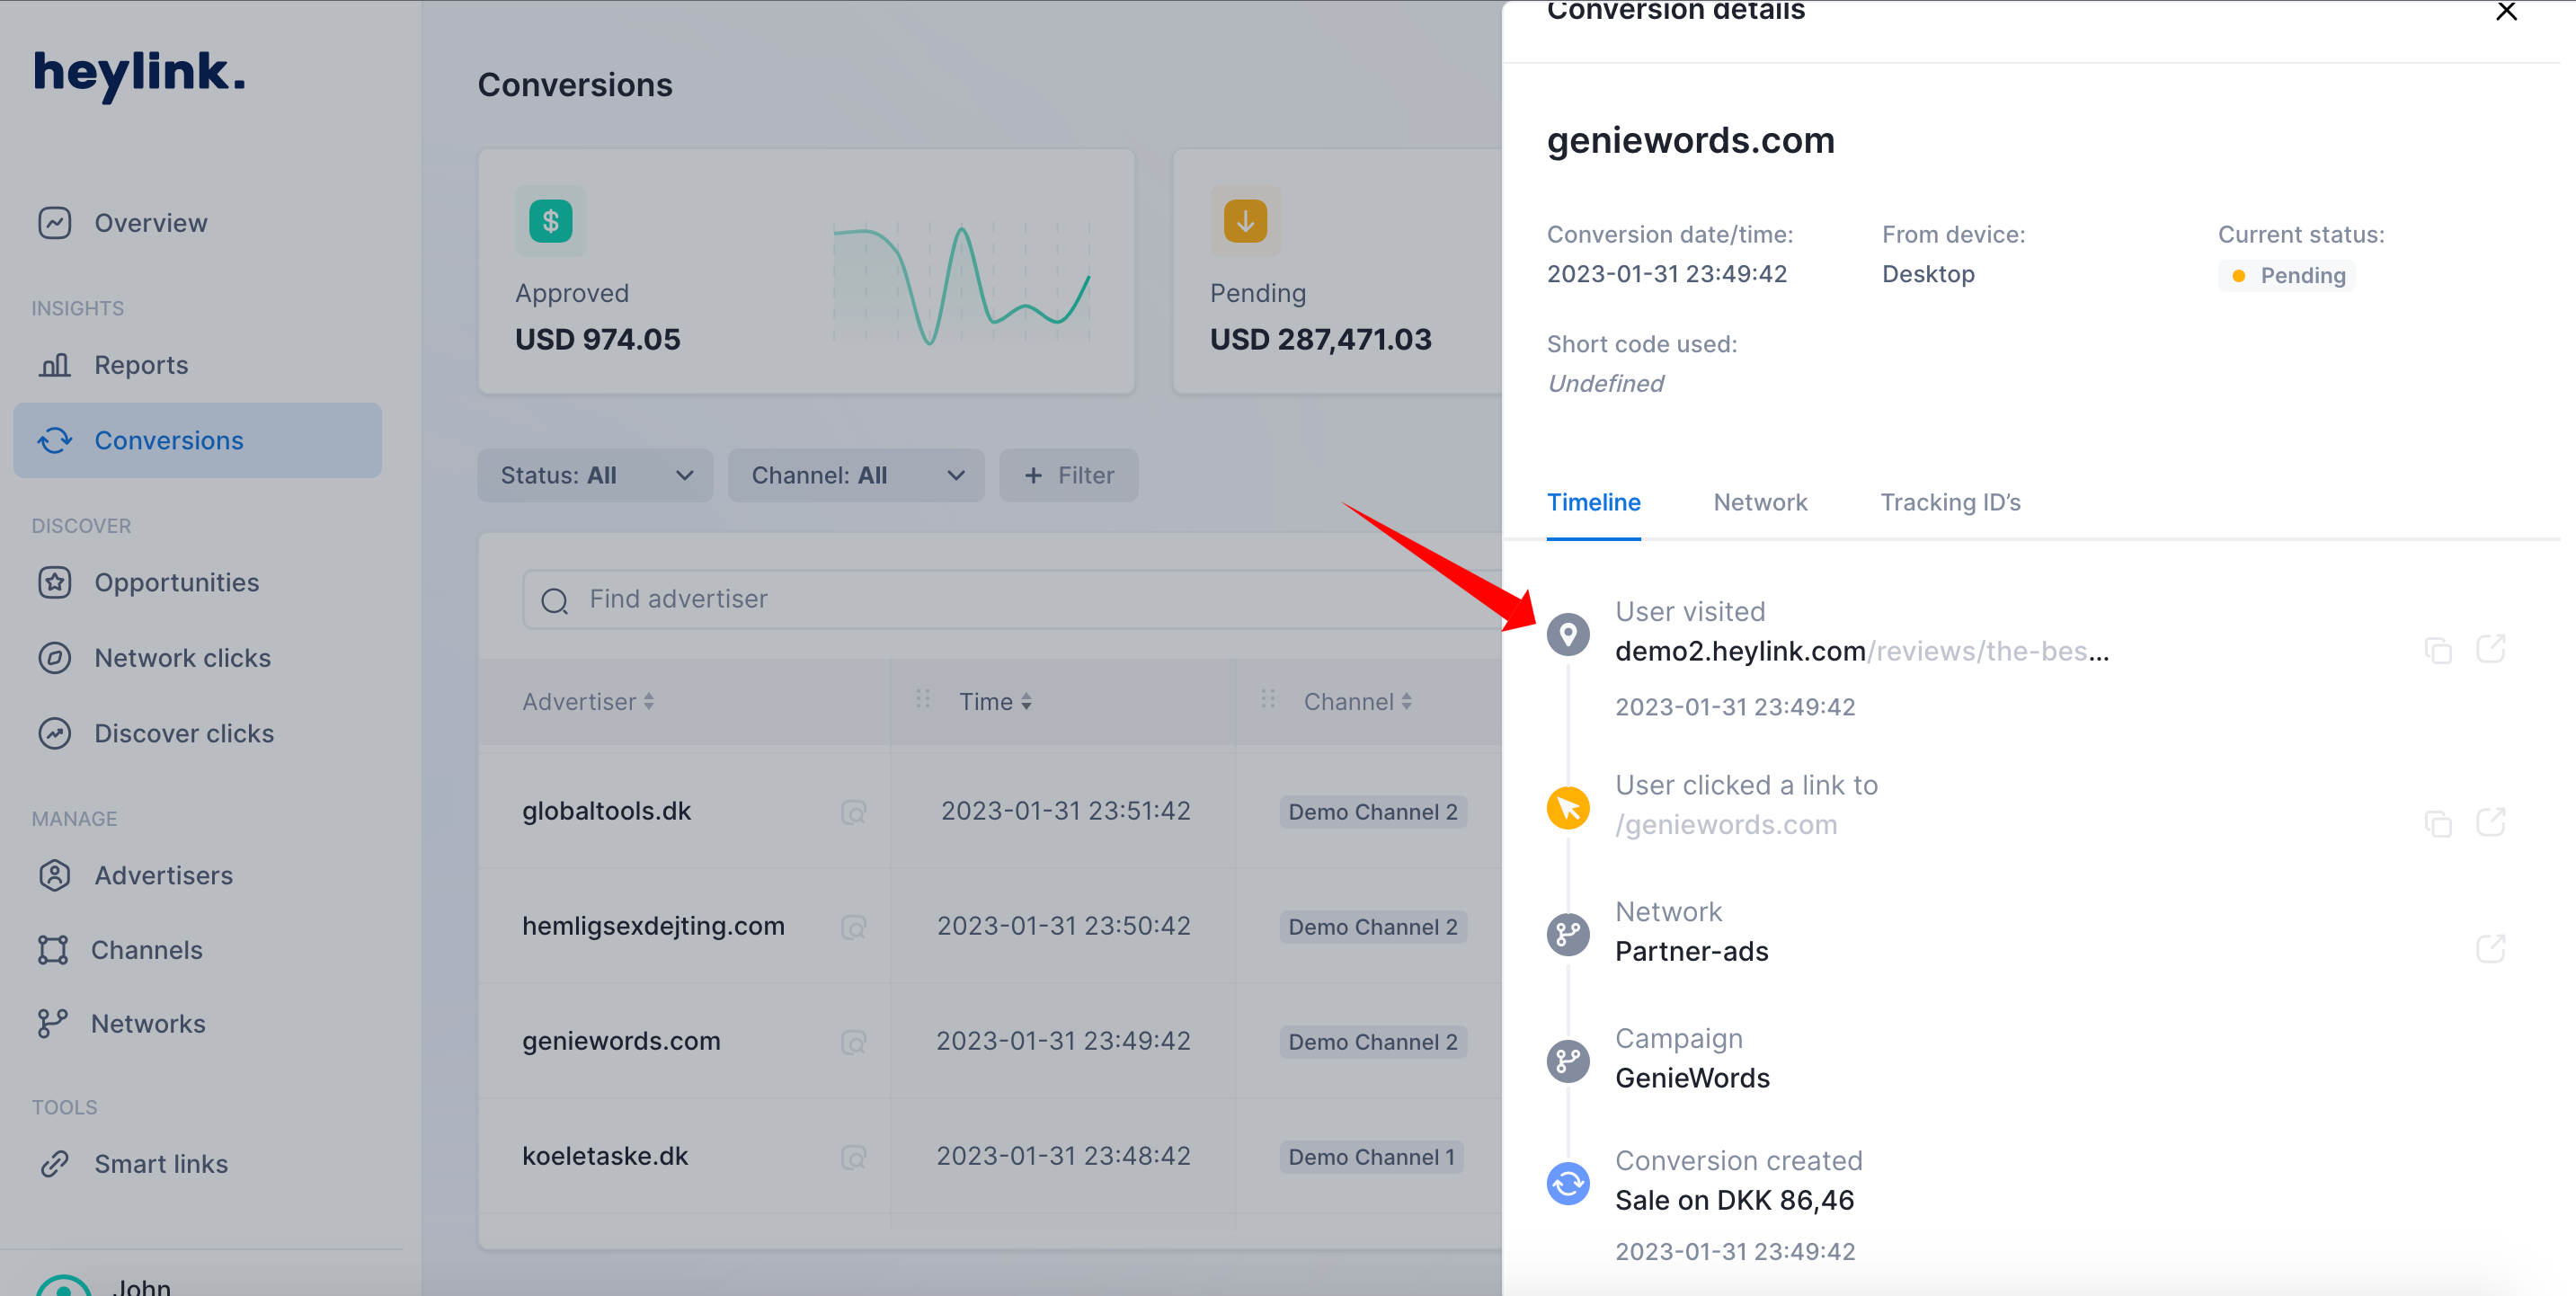2576x1296 pixels.
Task: Close the Conversion details panel
Action: click(2507, 12)
